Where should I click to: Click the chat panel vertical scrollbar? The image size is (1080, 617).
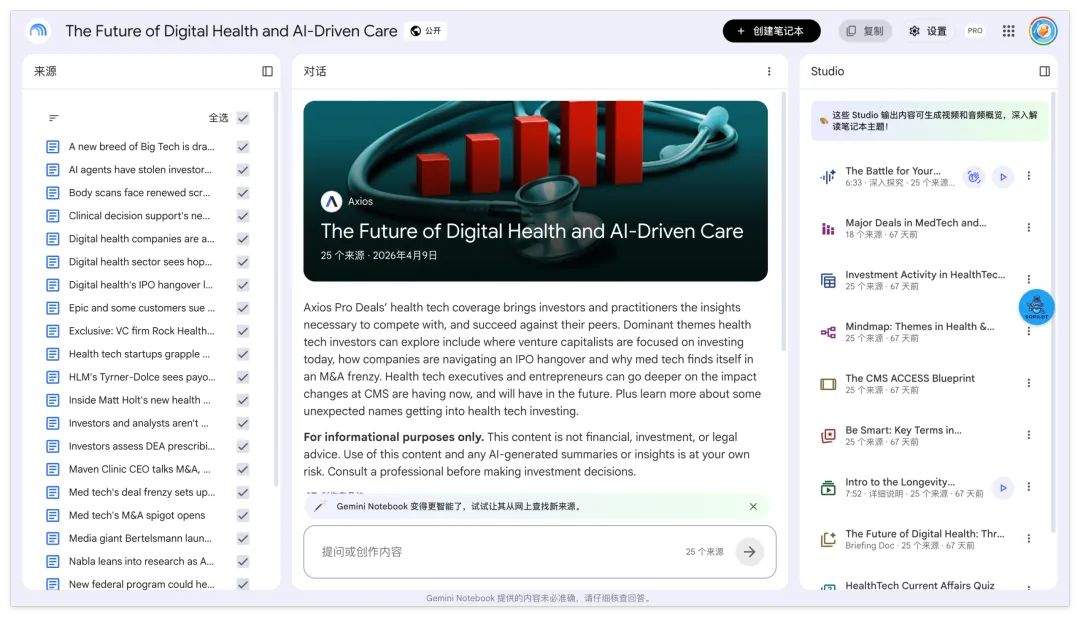783,222
